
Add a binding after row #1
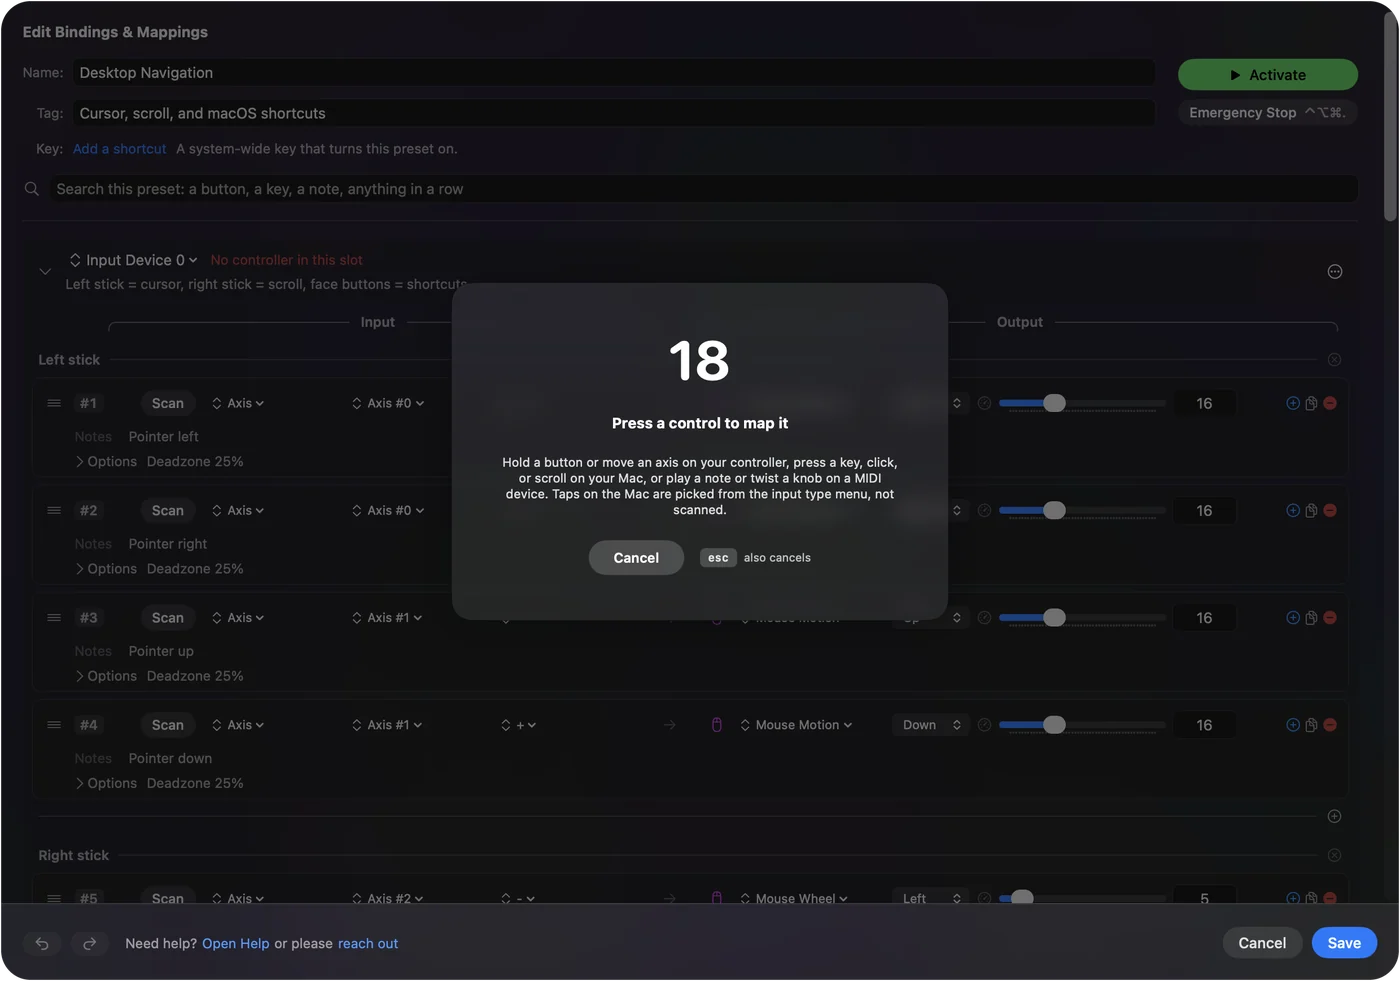(x=1293, y=403)
